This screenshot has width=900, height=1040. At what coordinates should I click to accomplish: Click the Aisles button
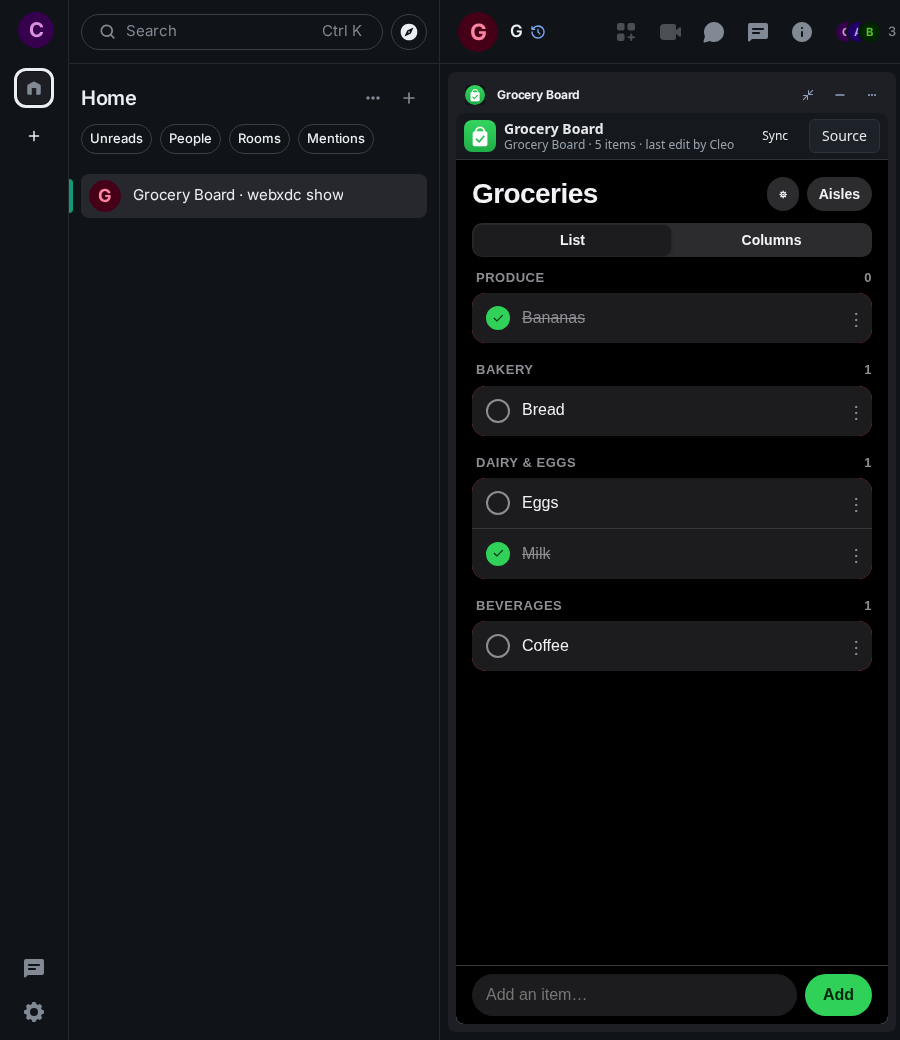click(x=839, y=194)
